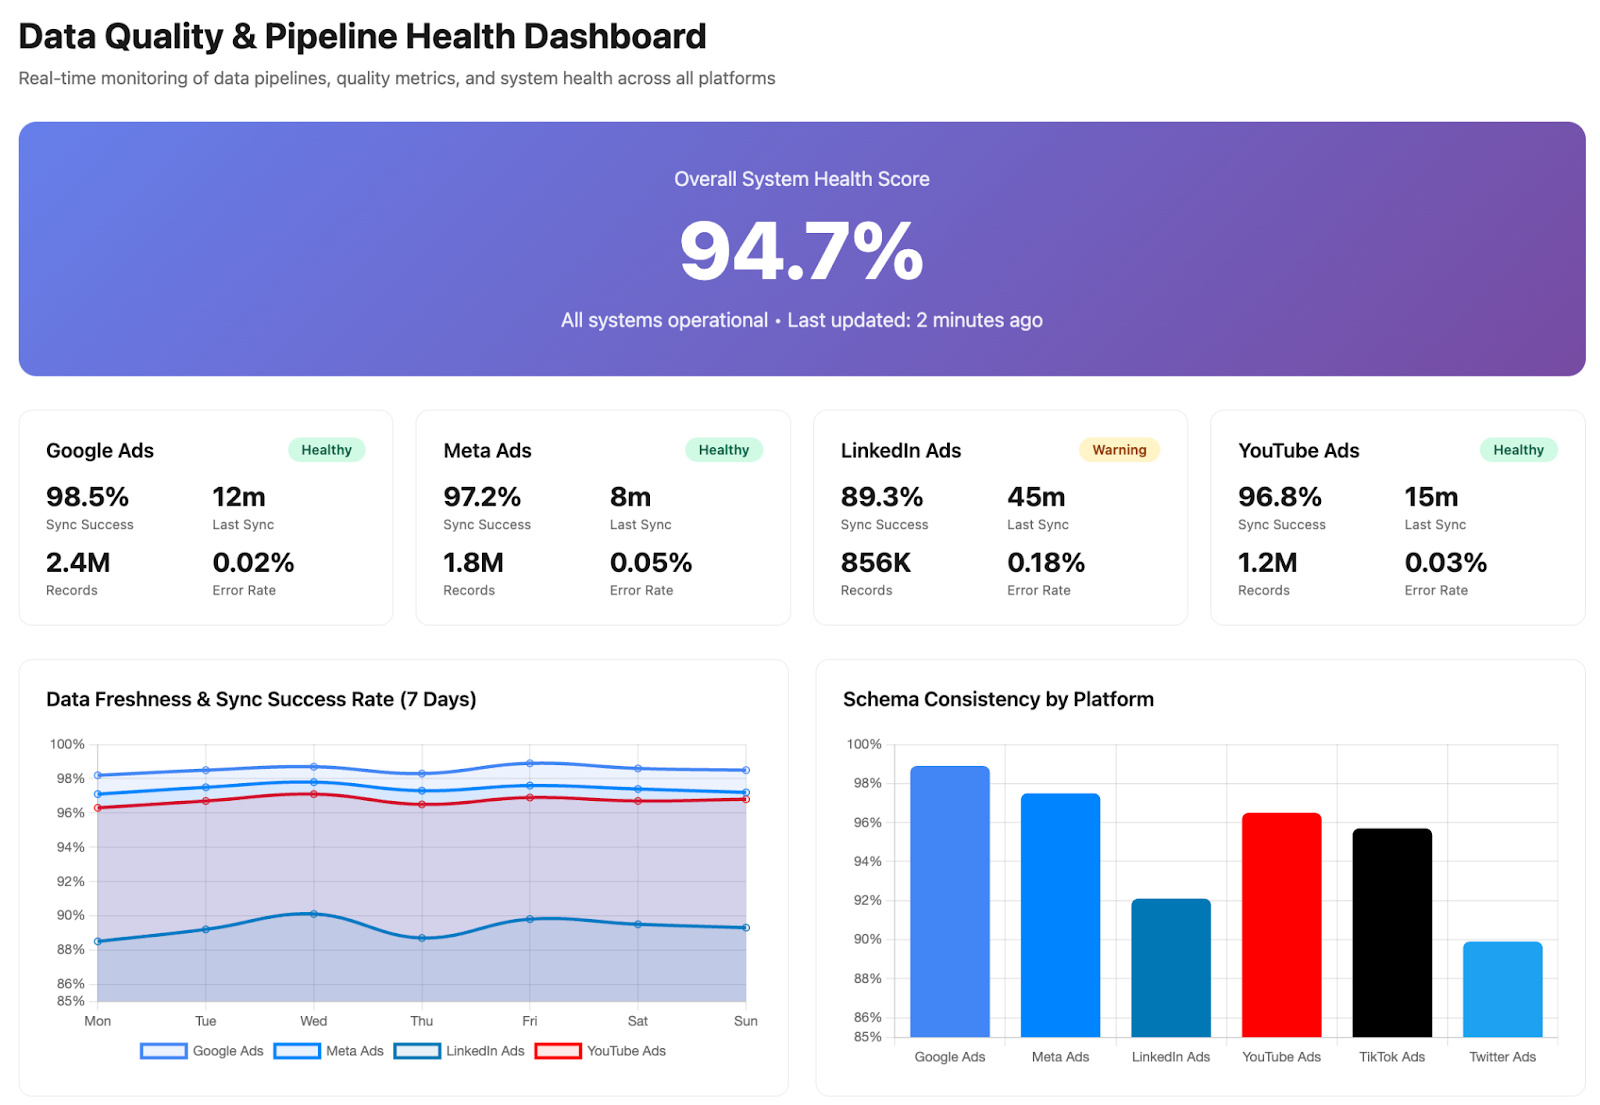Expand the LinkedIn Ads platform card
Image resolution: width=1600 pixels, height=1105 pixels.
(x=1000, y=518)
